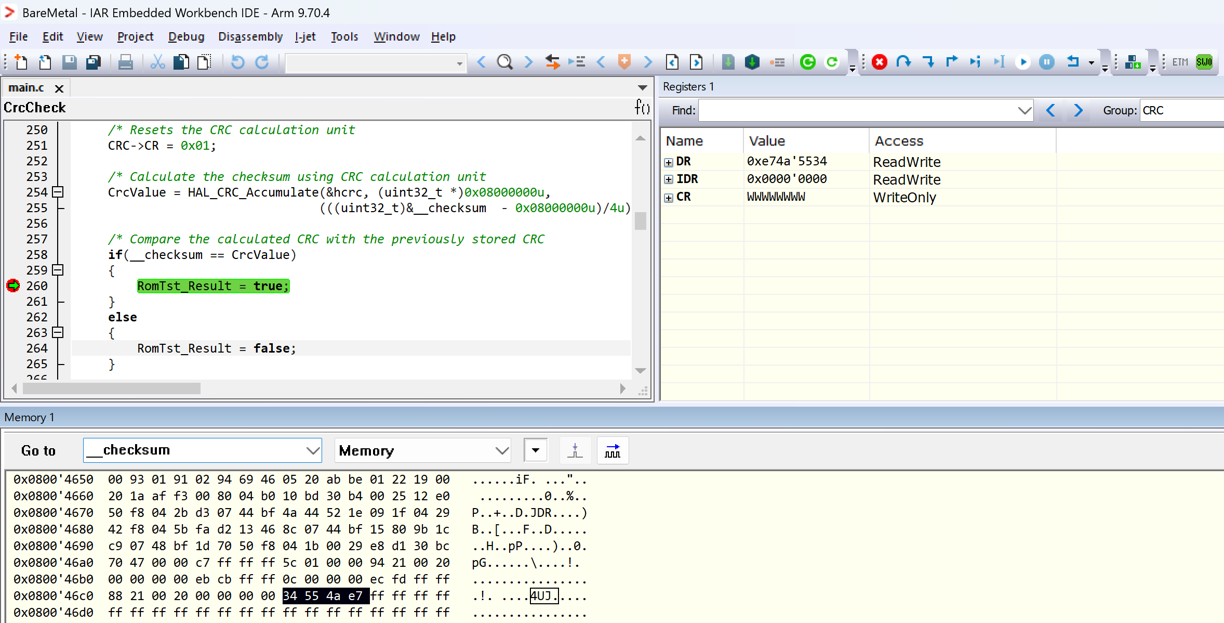Toggle bookmark with orange shield icon

point(625,62)
